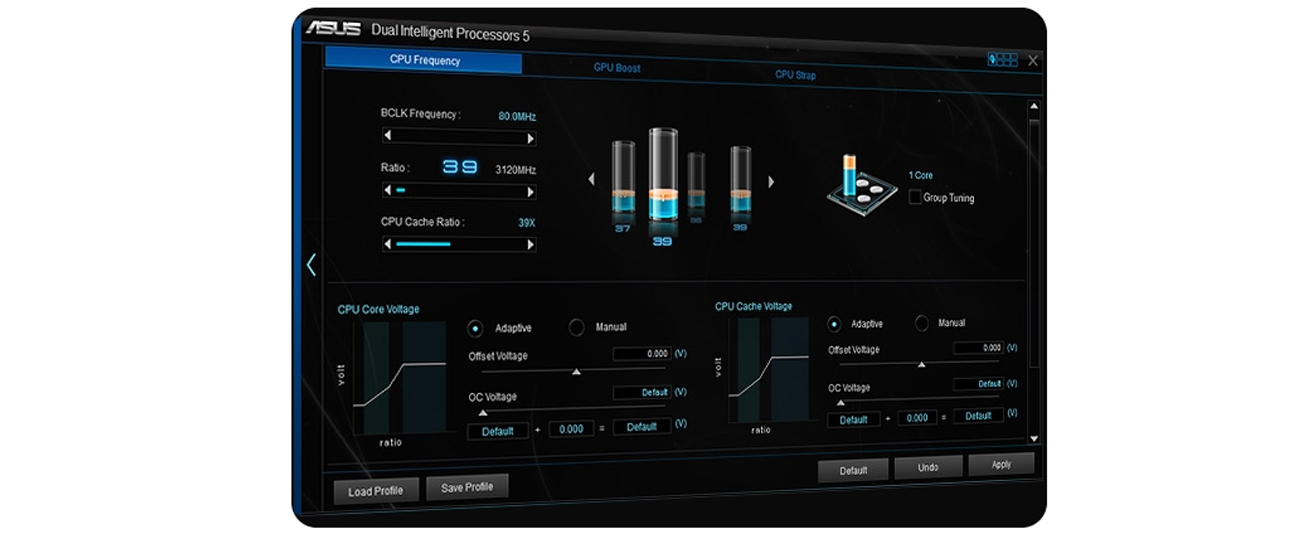Click CPU Cache OC Voltage Default field
This screenshot has width=1300, height=536.
pyautogui.click(x=978, y=384)
